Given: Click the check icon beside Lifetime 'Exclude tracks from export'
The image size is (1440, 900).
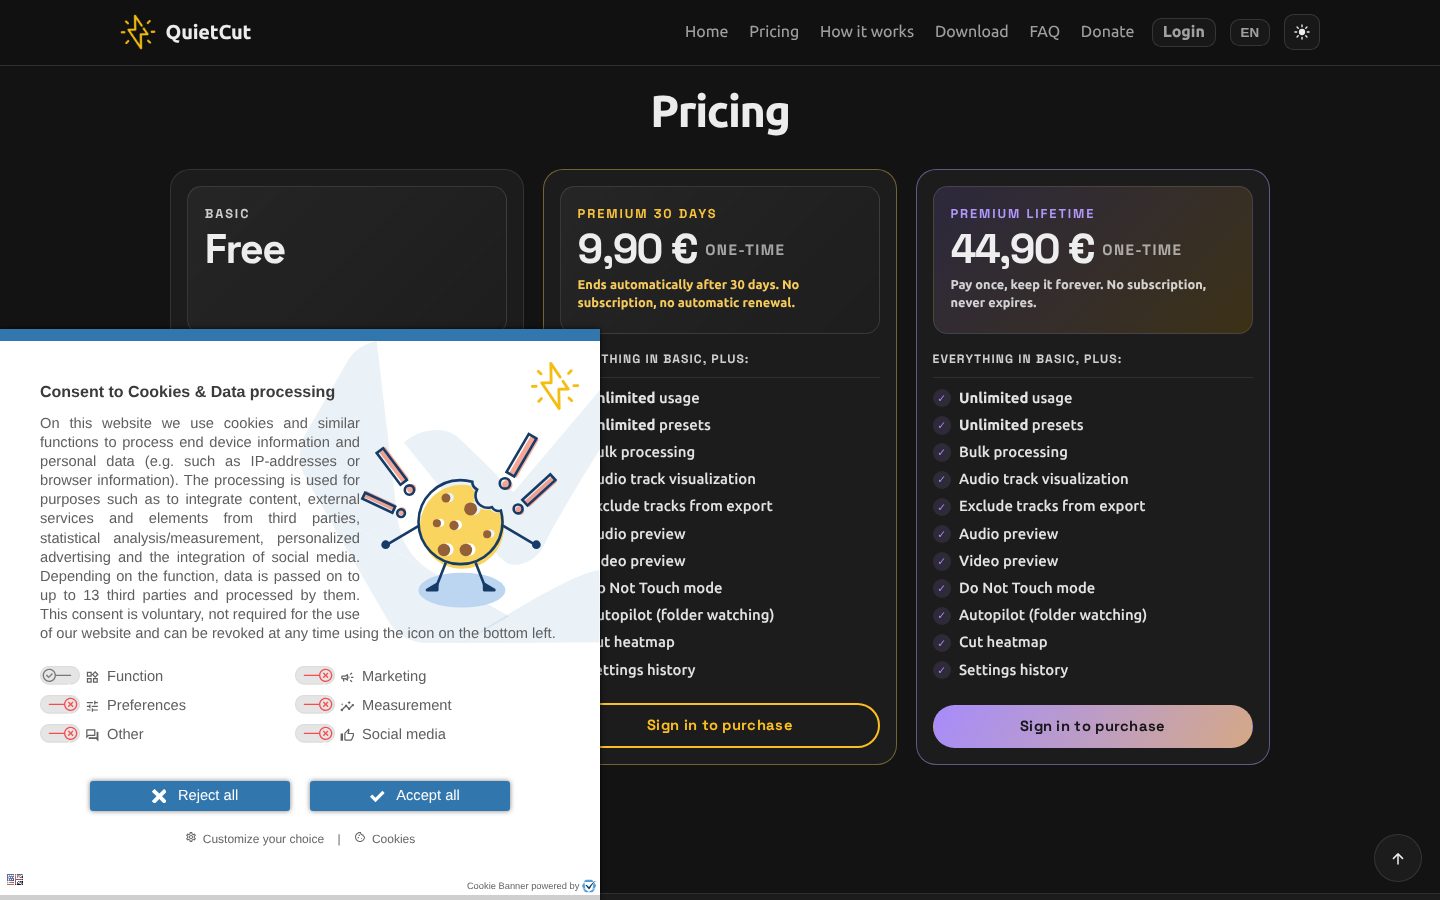Looking at the screenshot, I should tap(941, 506).
